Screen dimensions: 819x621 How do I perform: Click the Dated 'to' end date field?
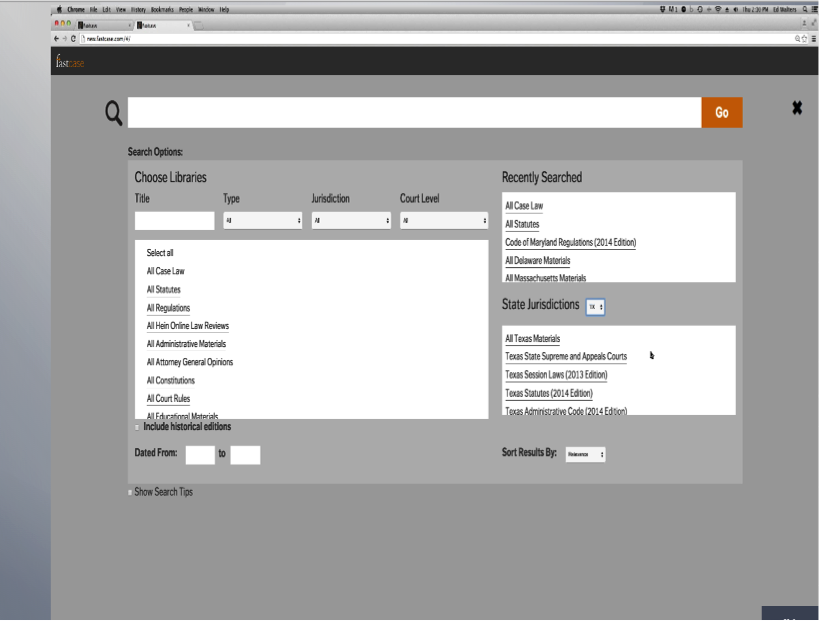click(245, 455)
